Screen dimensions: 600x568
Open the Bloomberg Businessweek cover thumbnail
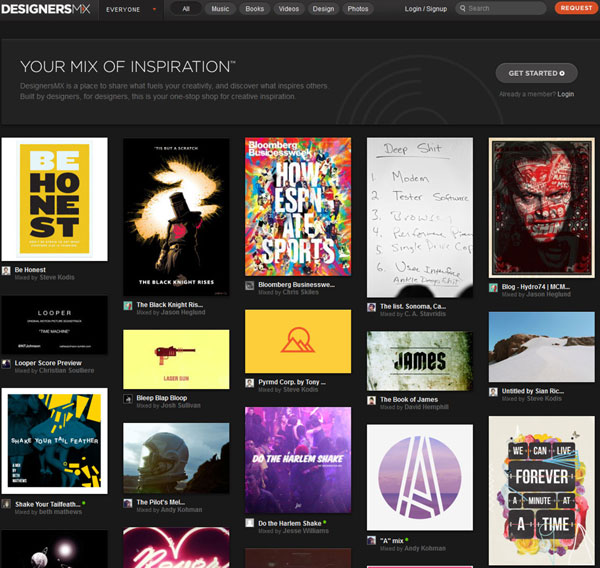[298, 207]
